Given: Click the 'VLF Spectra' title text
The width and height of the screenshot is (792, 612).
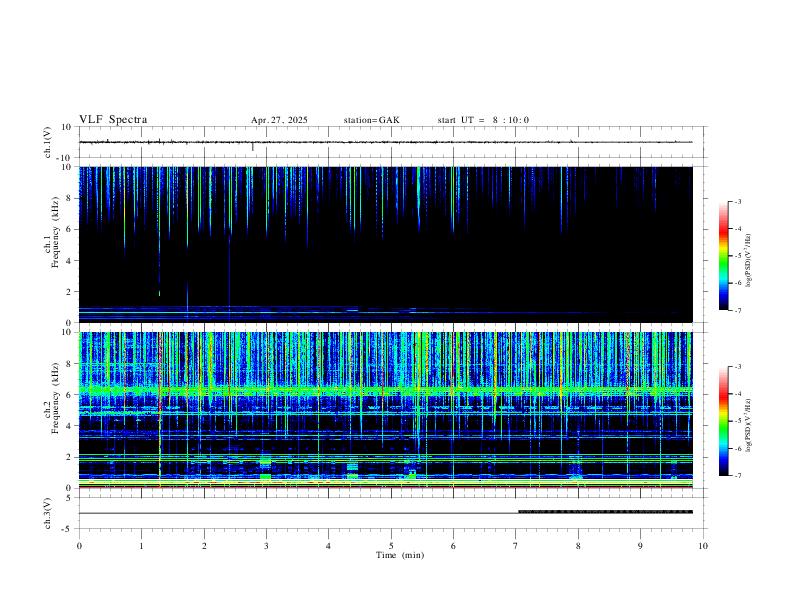Looking at the screenshot, I should [x=113, y=120].
